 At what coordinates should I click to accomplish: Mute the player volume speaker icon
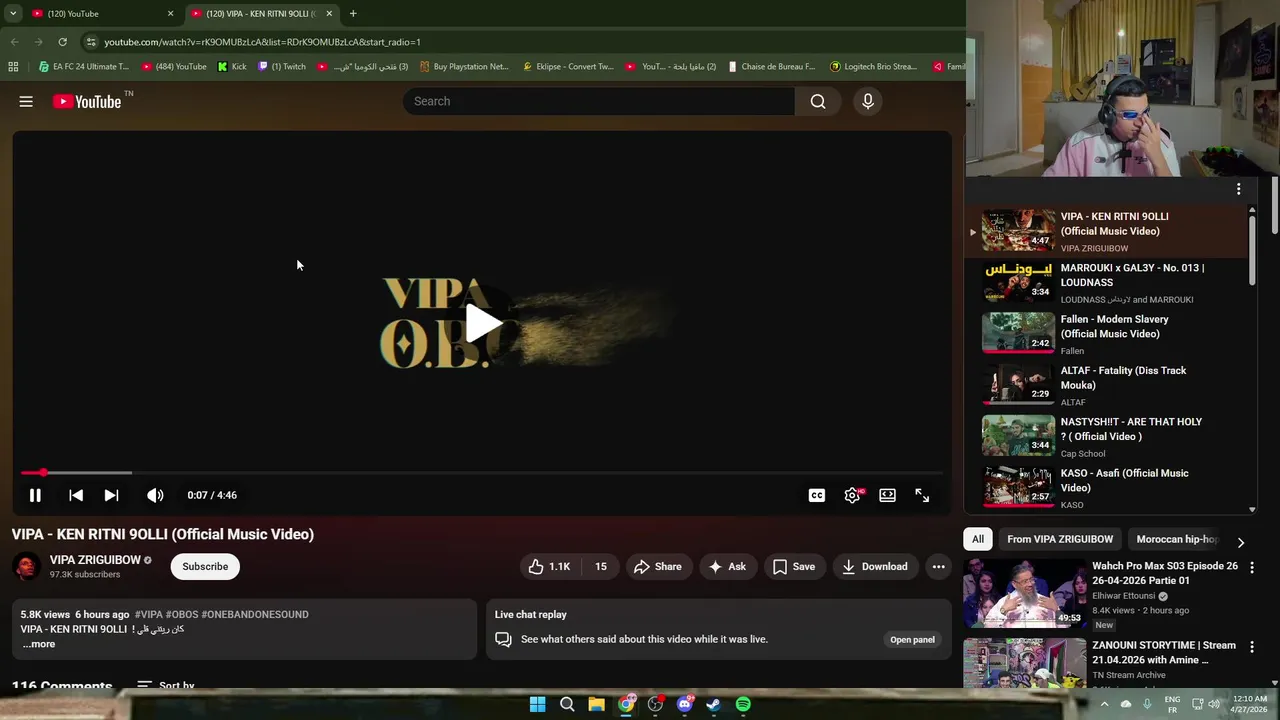pos(155,495)
